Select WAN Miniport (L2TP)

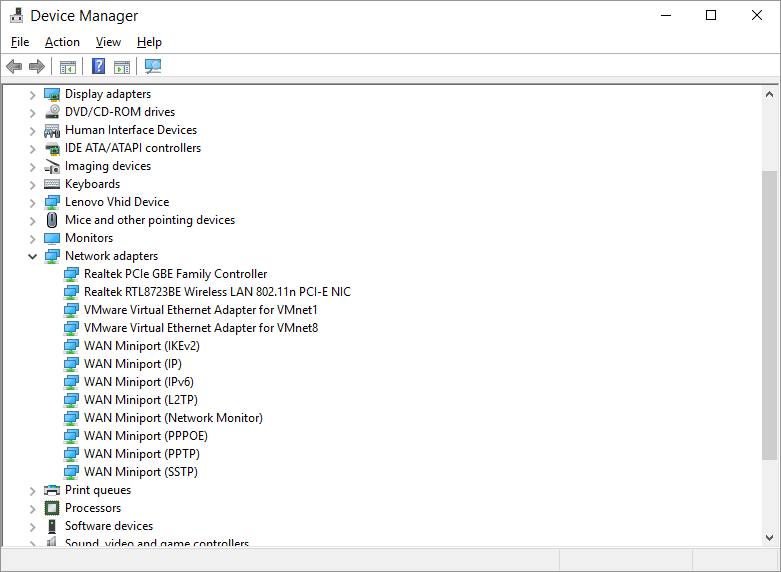pyautogui.click(x=141, y=400)
